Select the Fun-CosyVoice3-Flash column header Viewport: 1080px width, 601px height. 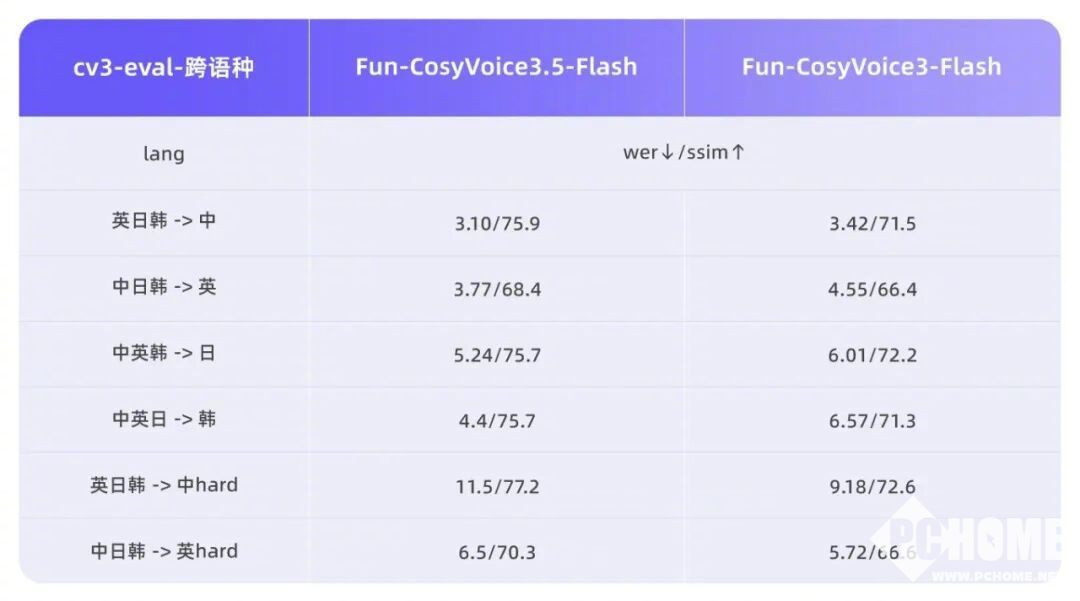(871, 67)
